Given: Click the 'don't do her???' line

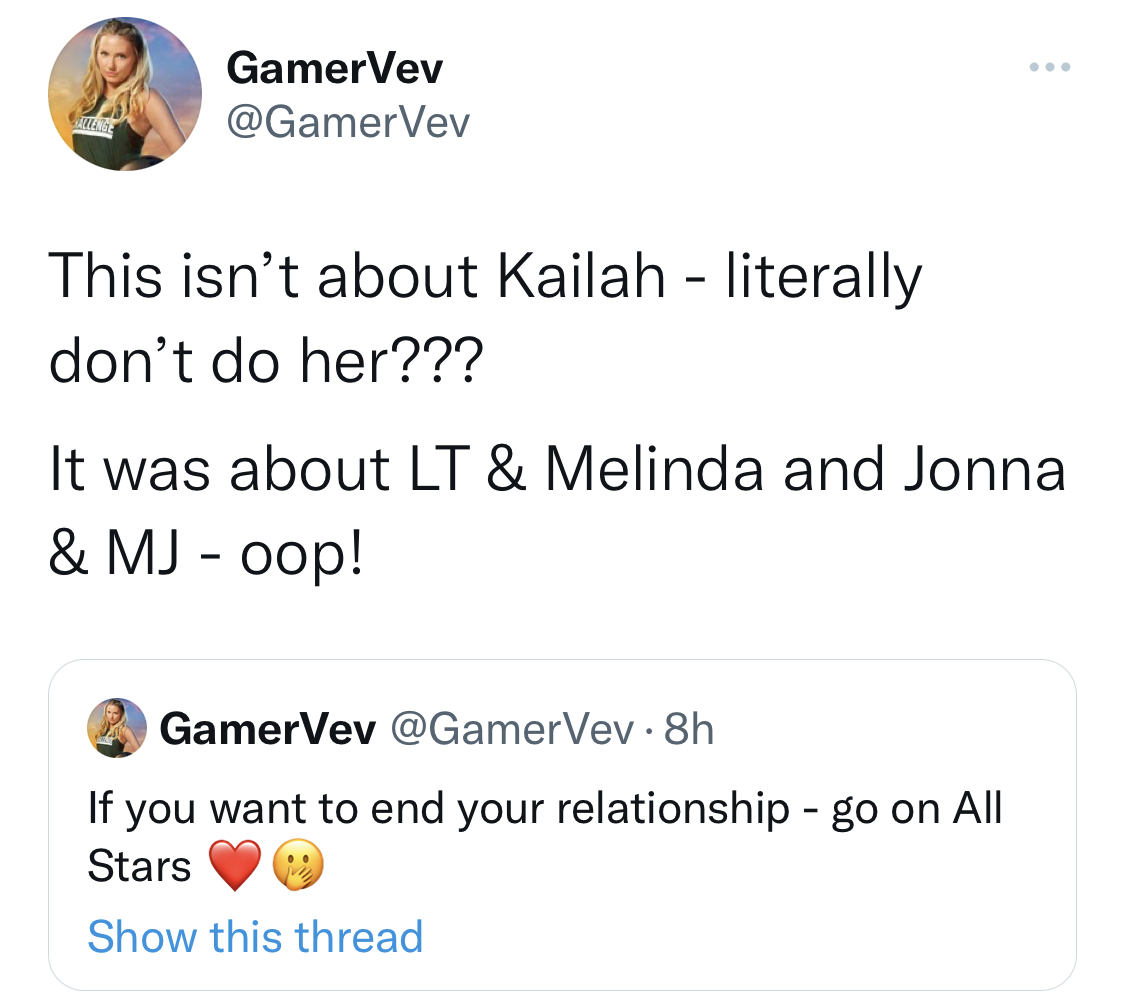Looking at the screenshot, I should point(266,361).
